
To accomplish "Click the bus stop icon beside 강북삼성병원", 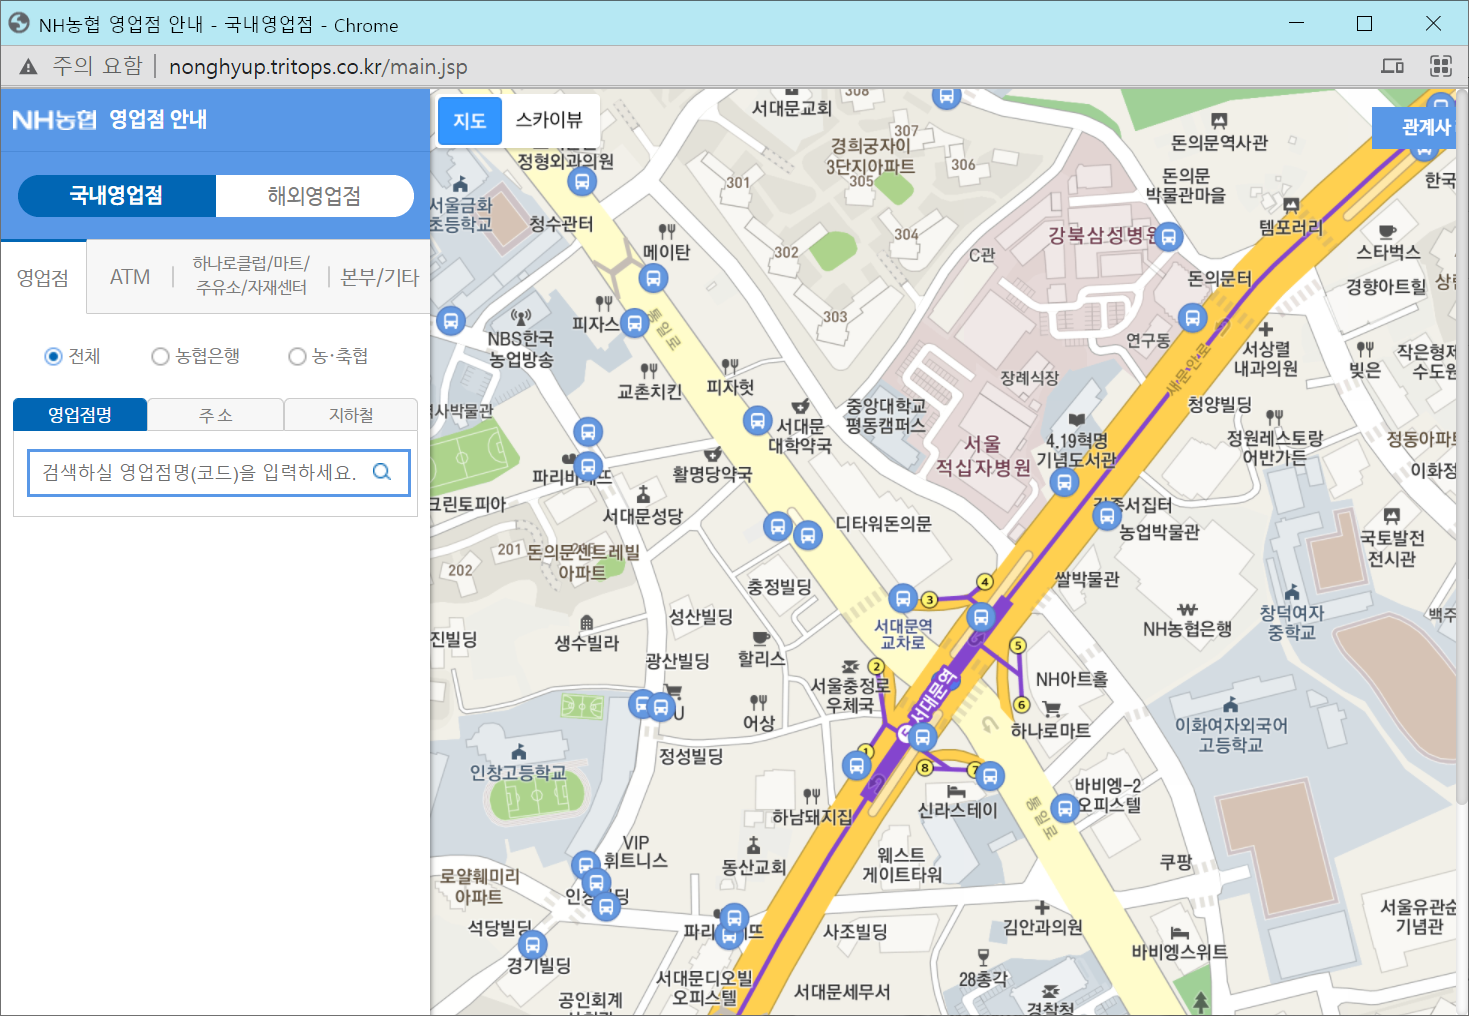I will point(1168,237).
